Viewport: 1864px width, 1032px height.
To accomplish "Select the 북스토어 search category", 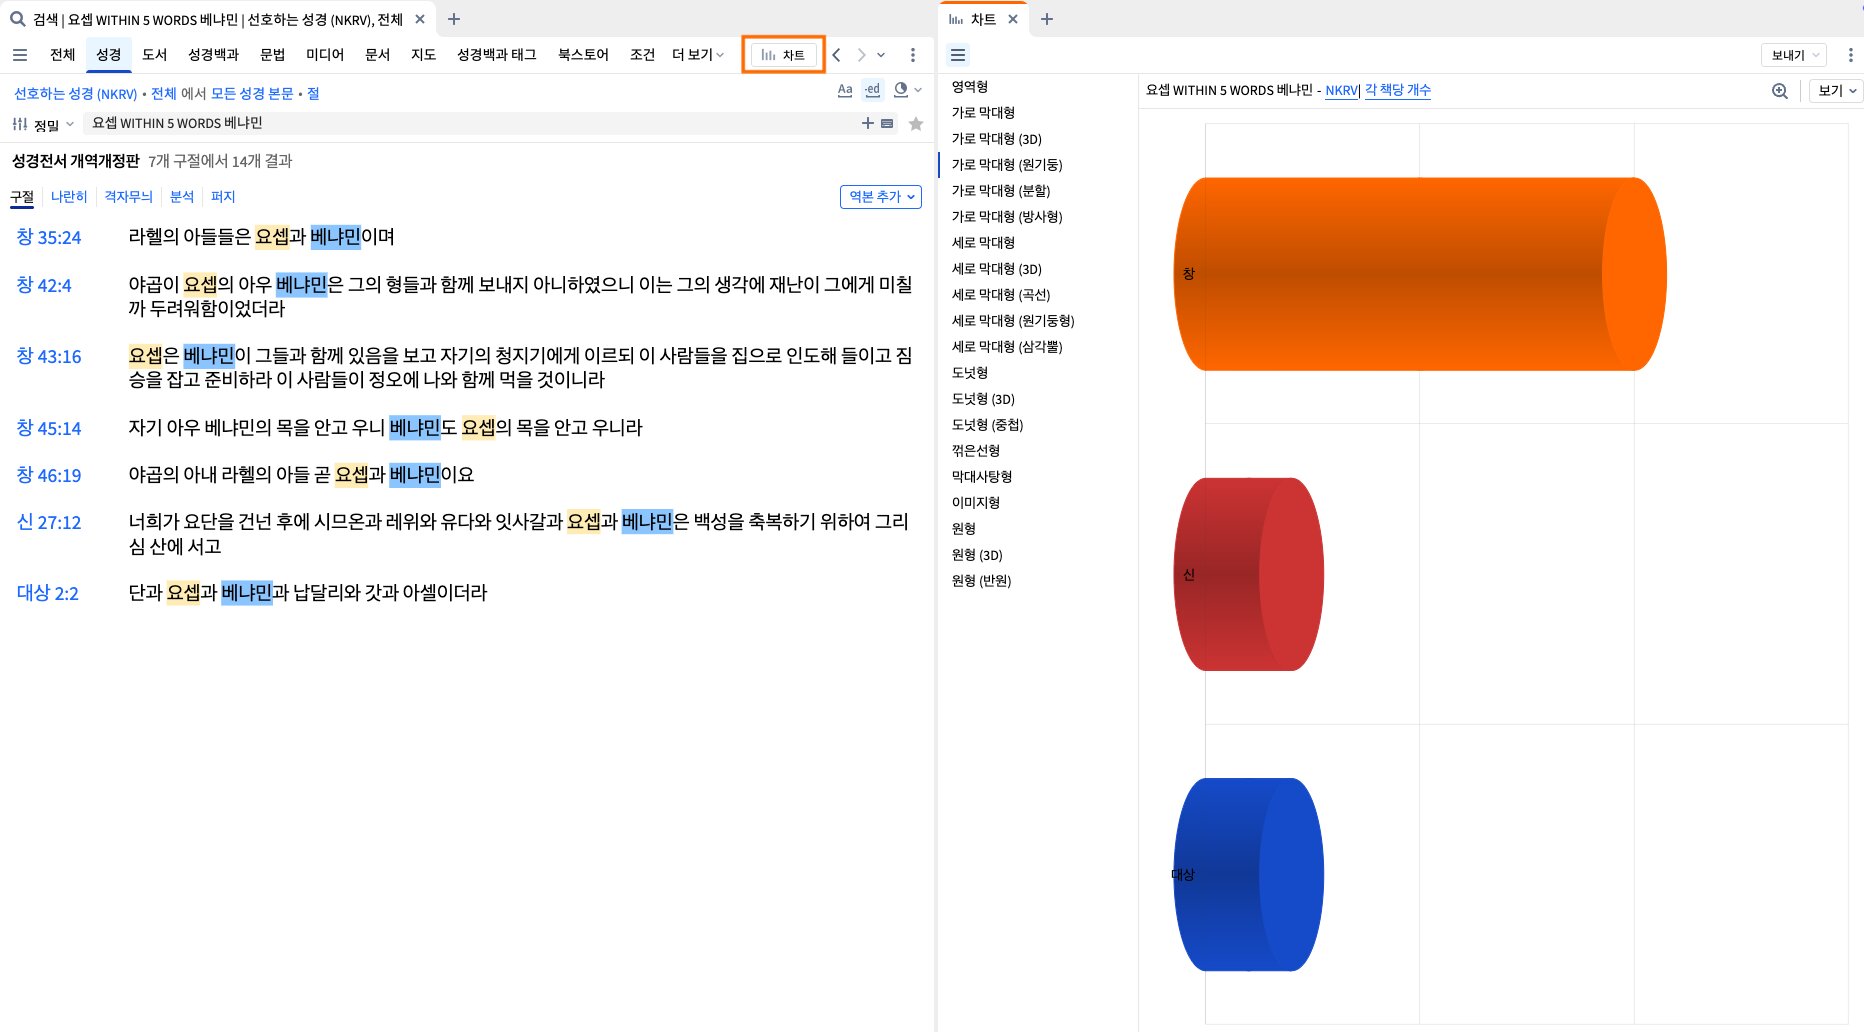I will point(583,55).
